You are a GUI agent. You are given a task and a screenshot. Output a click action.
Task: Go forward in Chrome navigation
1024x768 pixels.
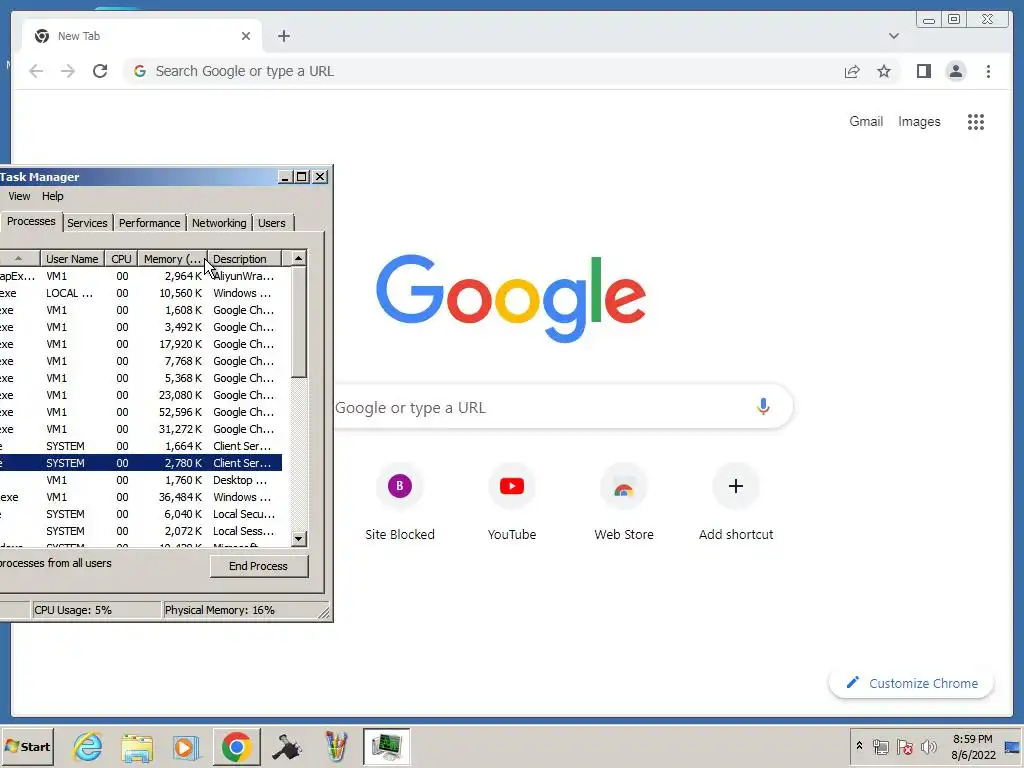(68, 71)
